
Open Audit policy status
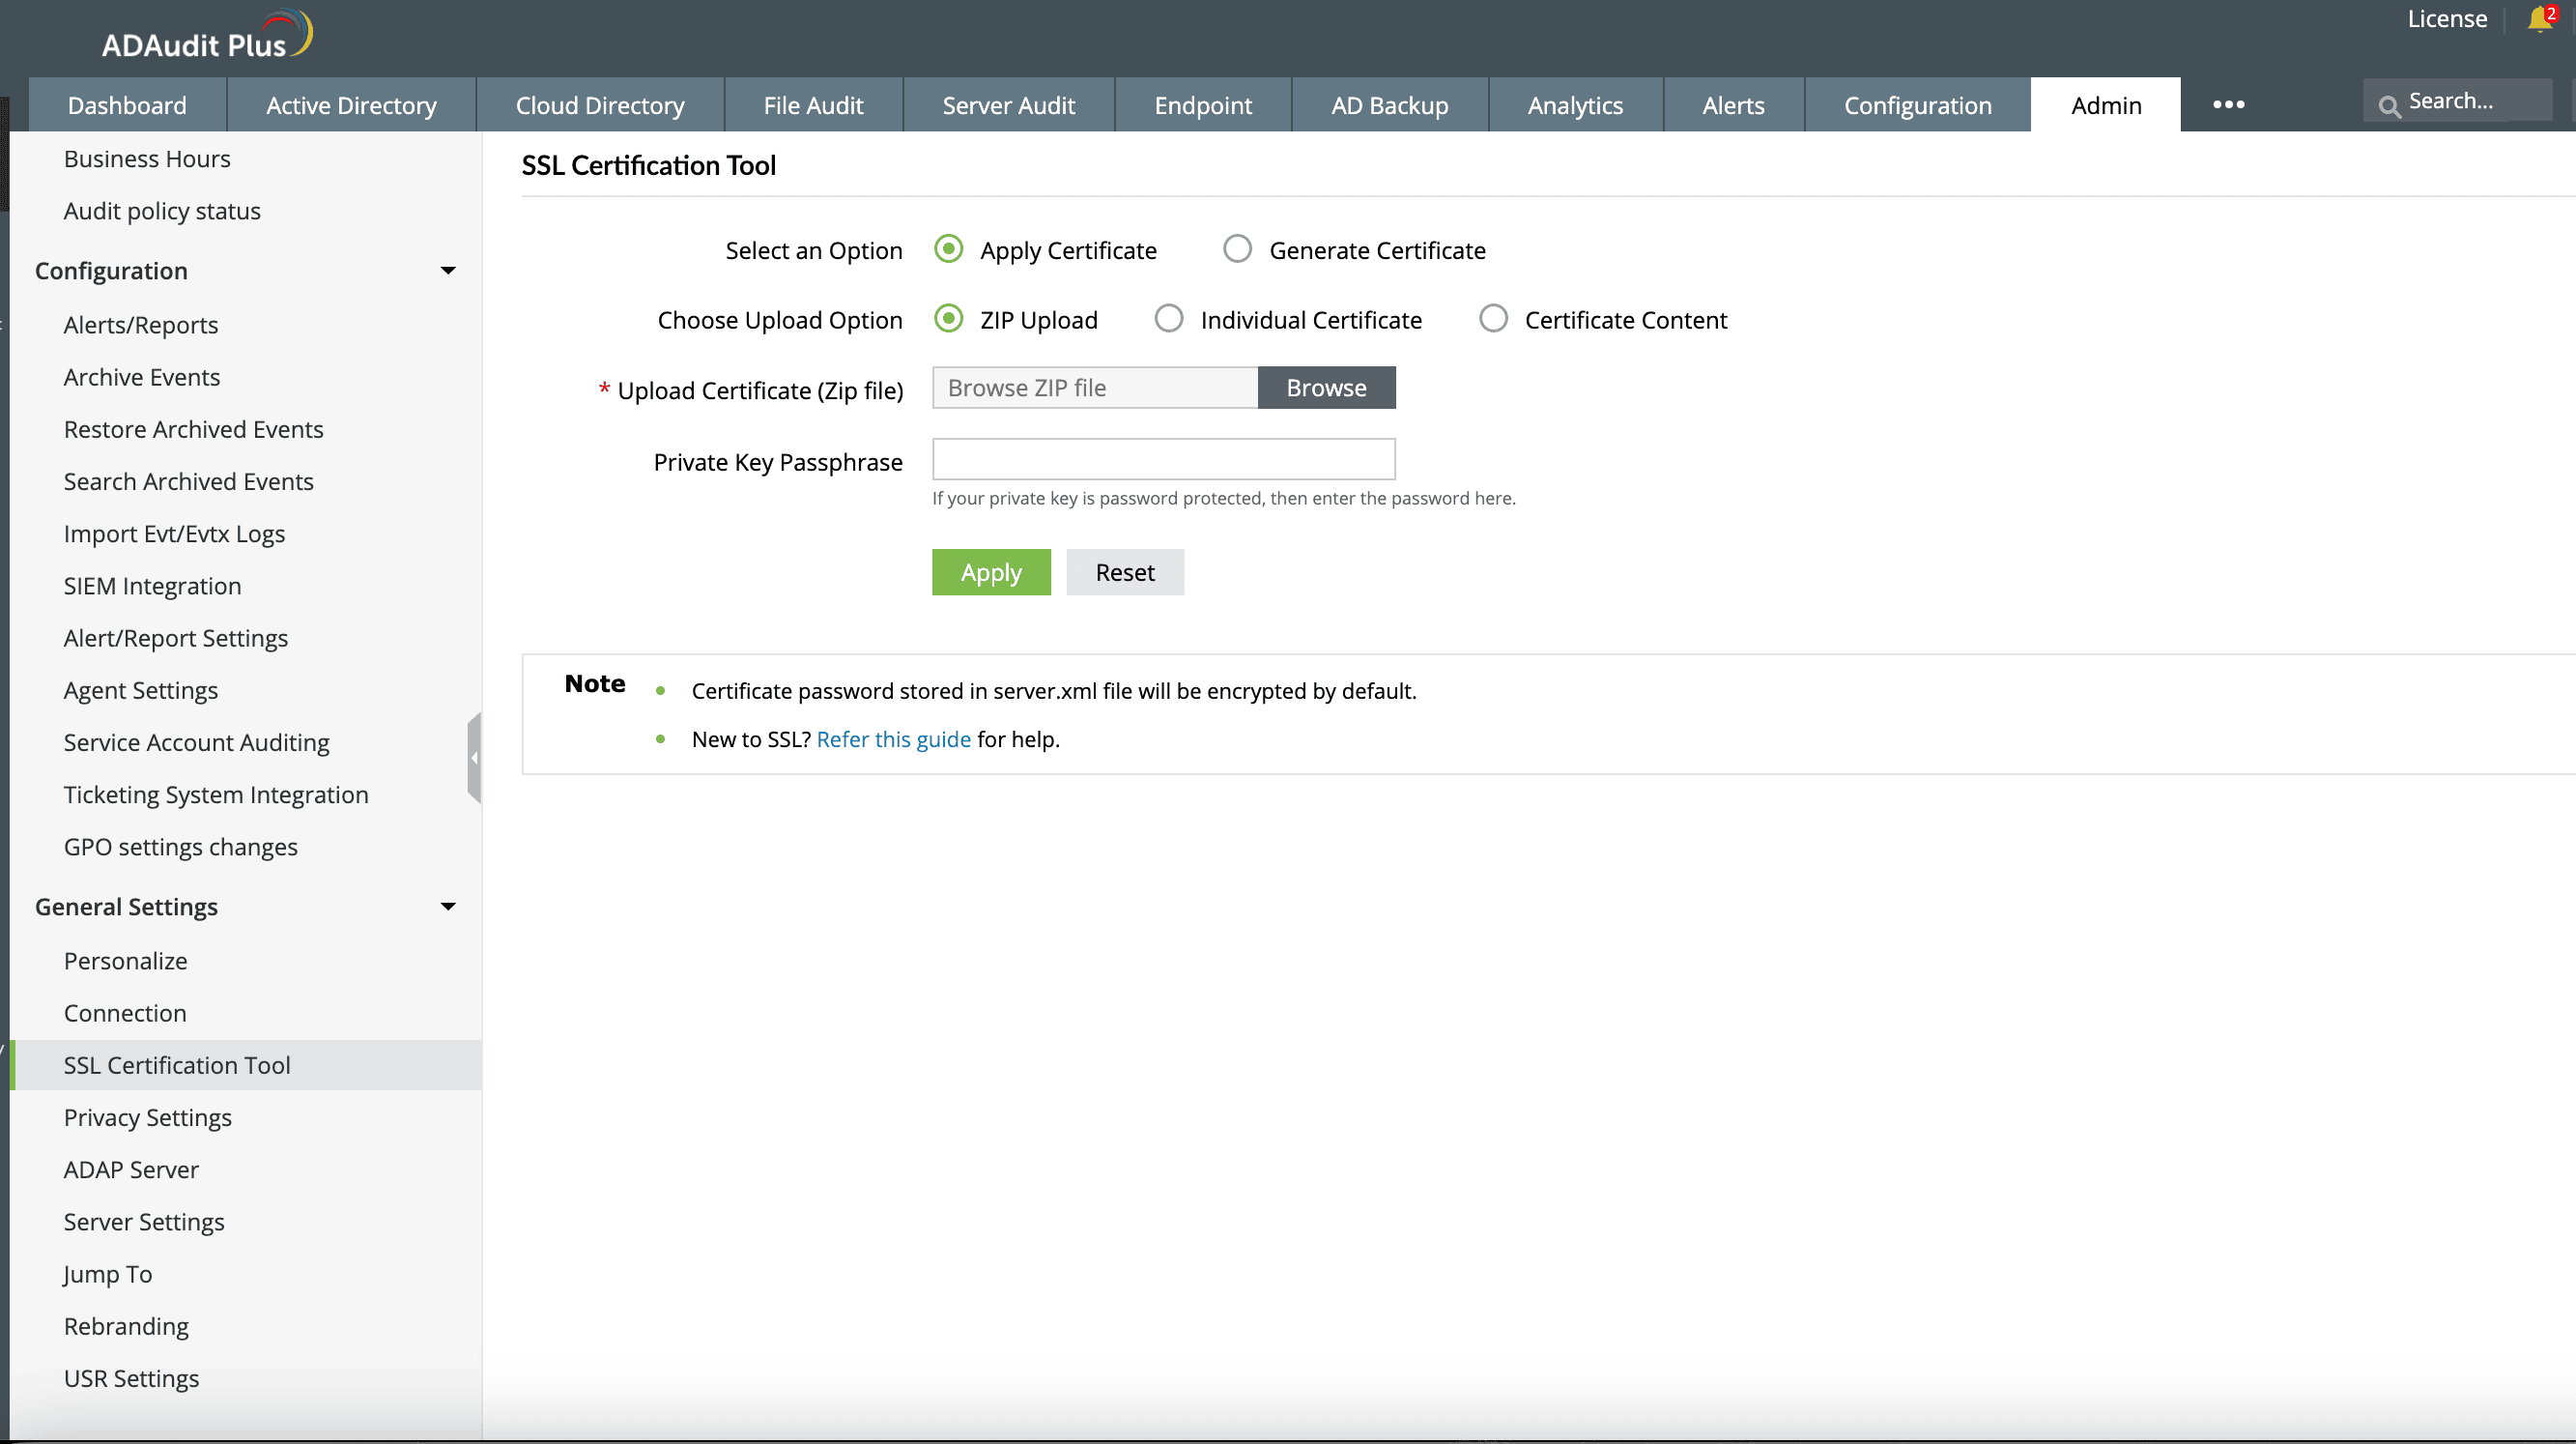[162, 211]
